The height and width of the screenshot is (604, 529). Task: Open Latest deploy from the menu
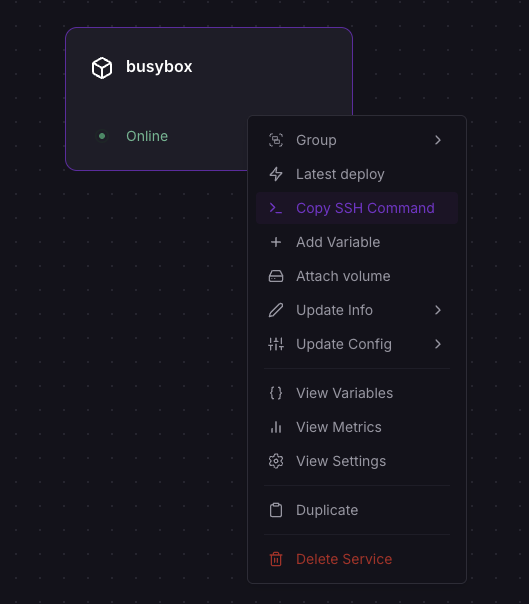coord(357,174)
